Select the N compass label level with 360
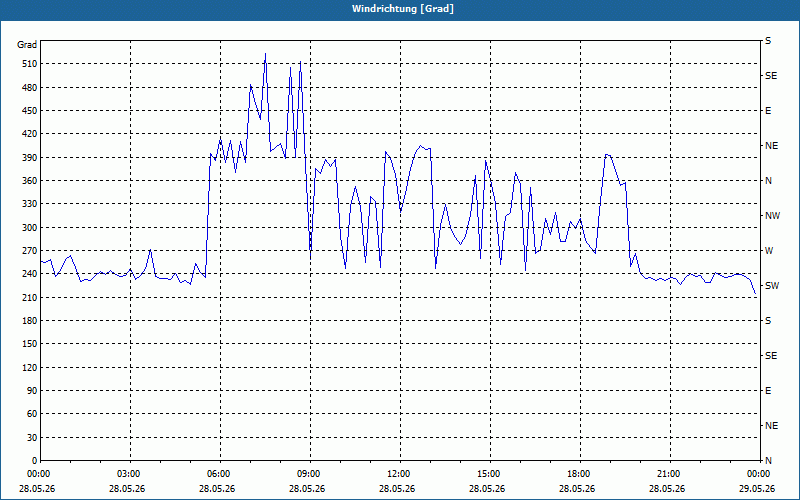This screenshot has width=800, height=500. point(768,181)
